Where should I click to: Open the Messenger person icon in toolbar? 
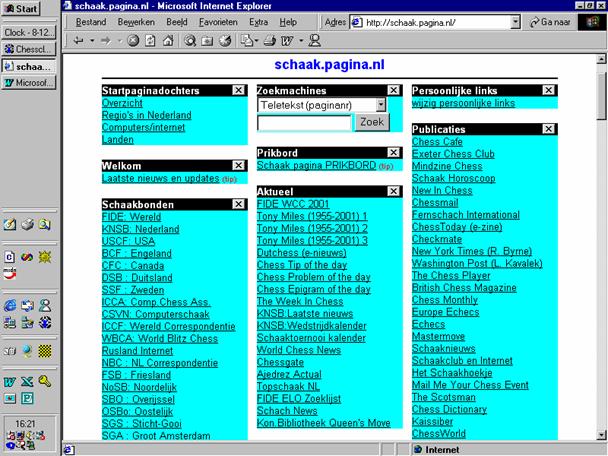pos(314,41)
